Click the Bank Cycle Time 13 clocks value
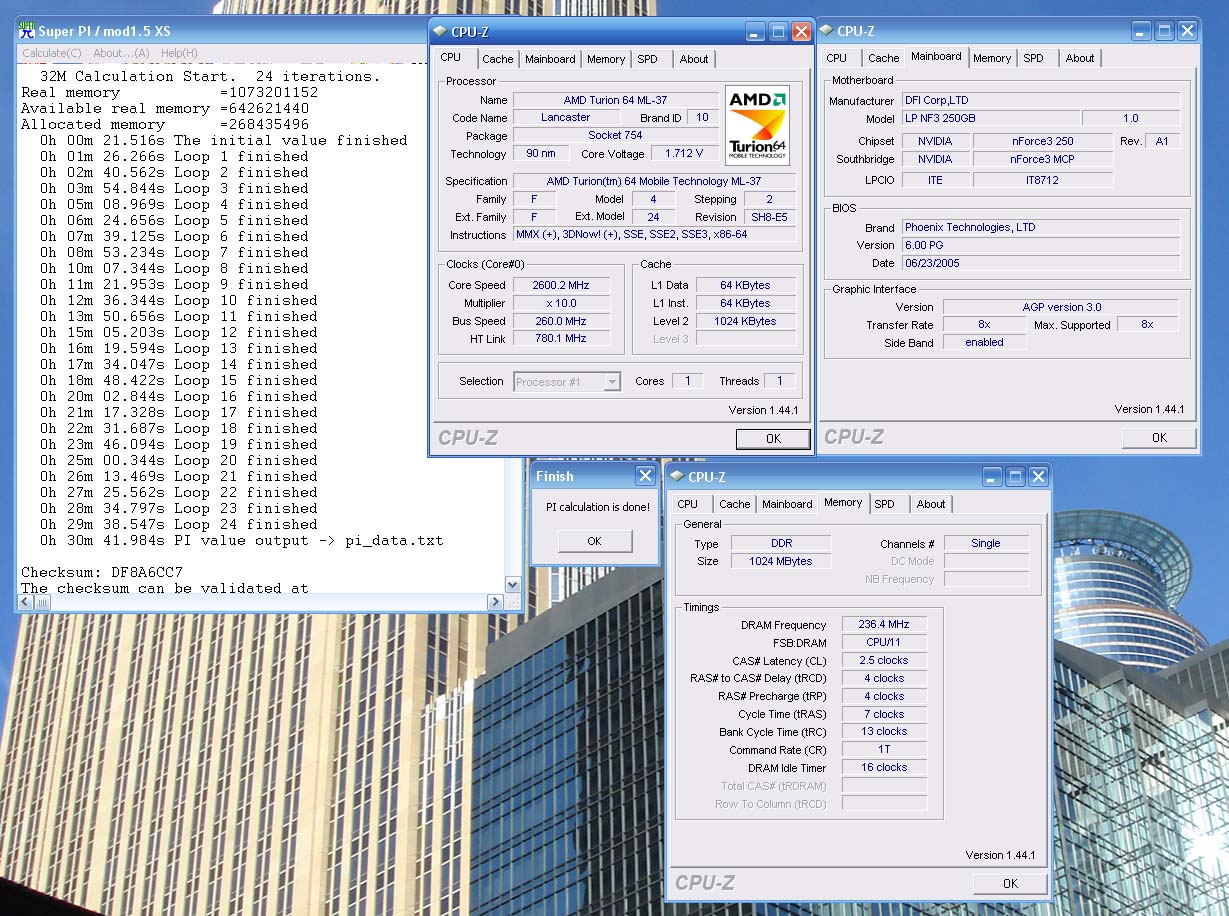Screen dimensions: 1229x916 tap(885, 732)
